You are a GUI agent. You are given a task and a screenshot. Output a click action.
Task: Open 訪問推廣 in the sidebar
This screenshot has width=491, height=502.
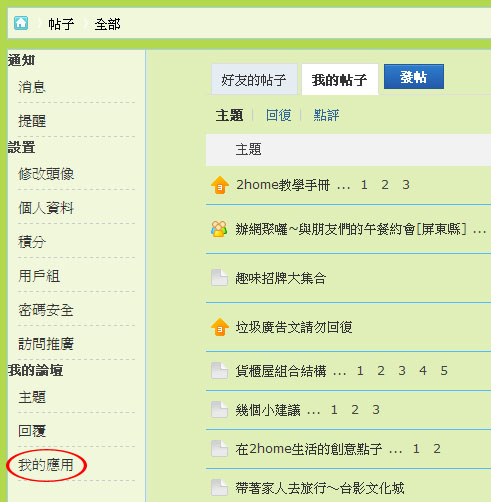click(46, 344)
